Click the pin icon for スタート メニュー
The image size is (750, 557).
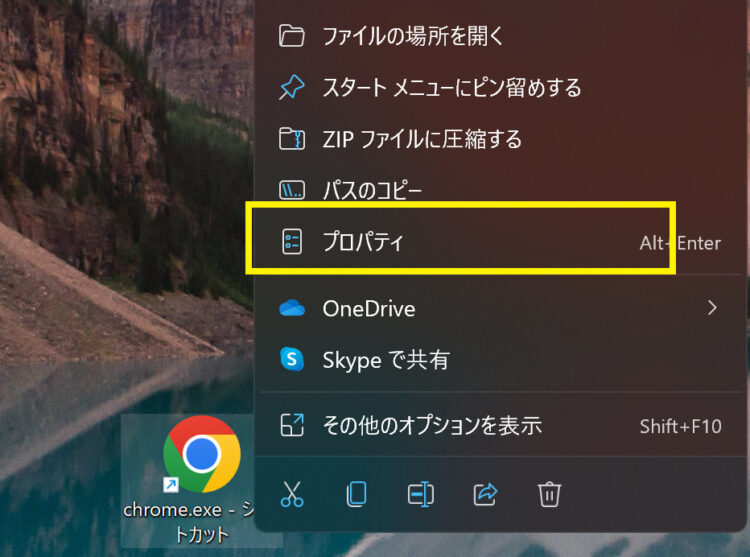[291, 87]
